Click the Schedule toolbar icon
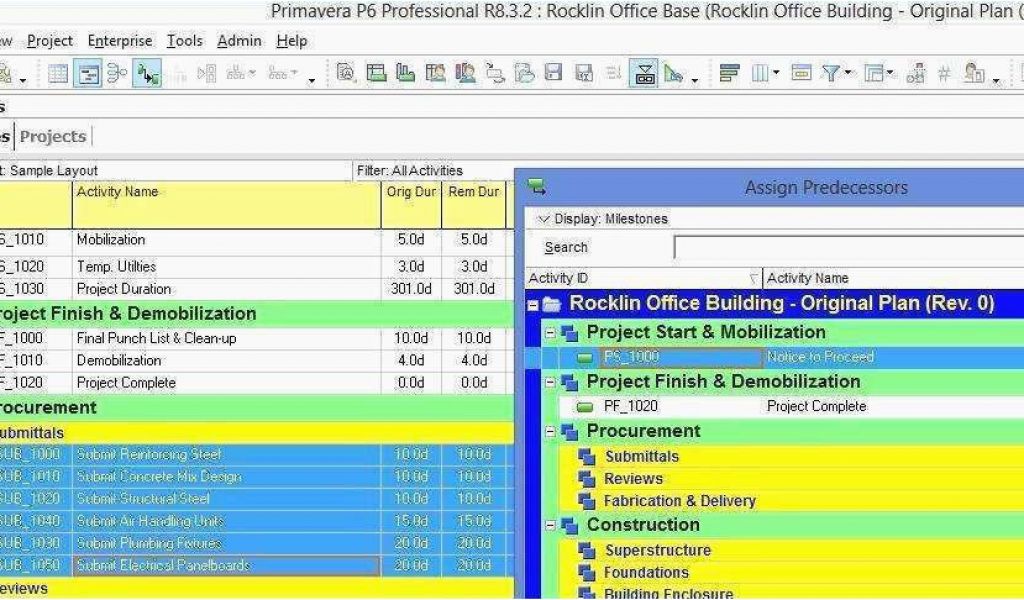 tap(916, 73)
